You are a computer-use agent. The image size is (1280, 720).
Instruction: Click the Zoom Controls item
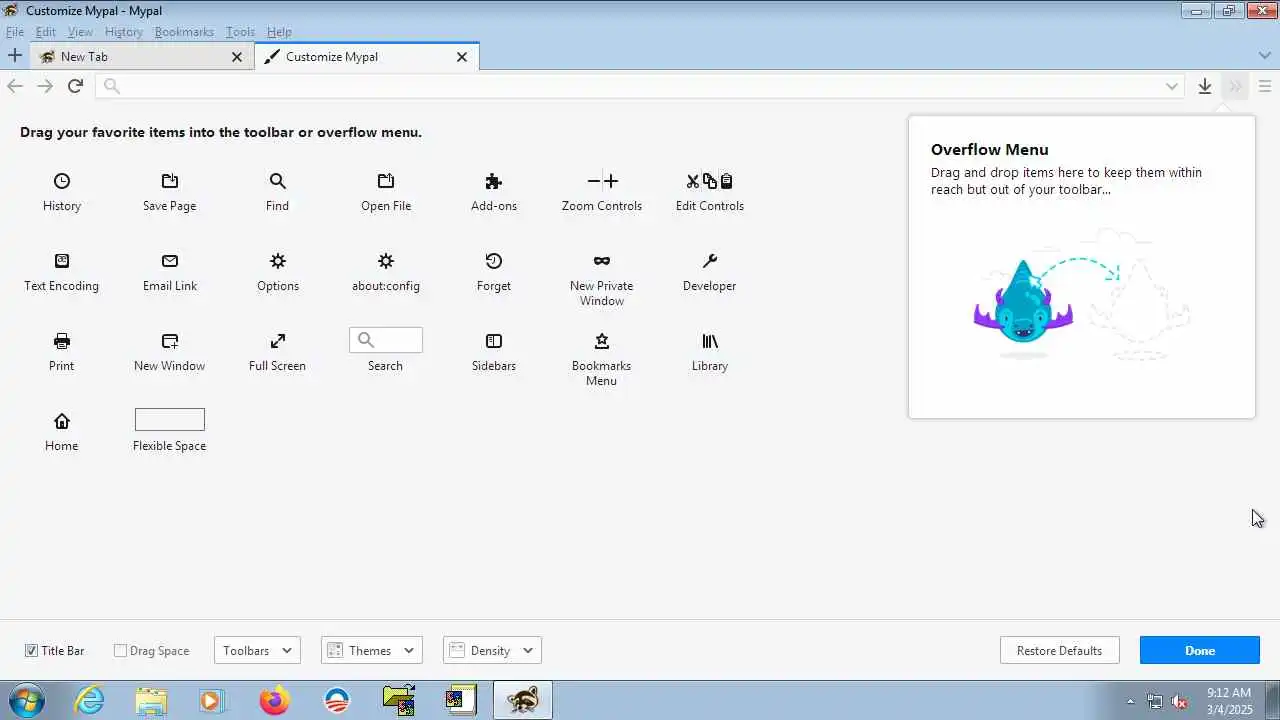tap(602, 192)
